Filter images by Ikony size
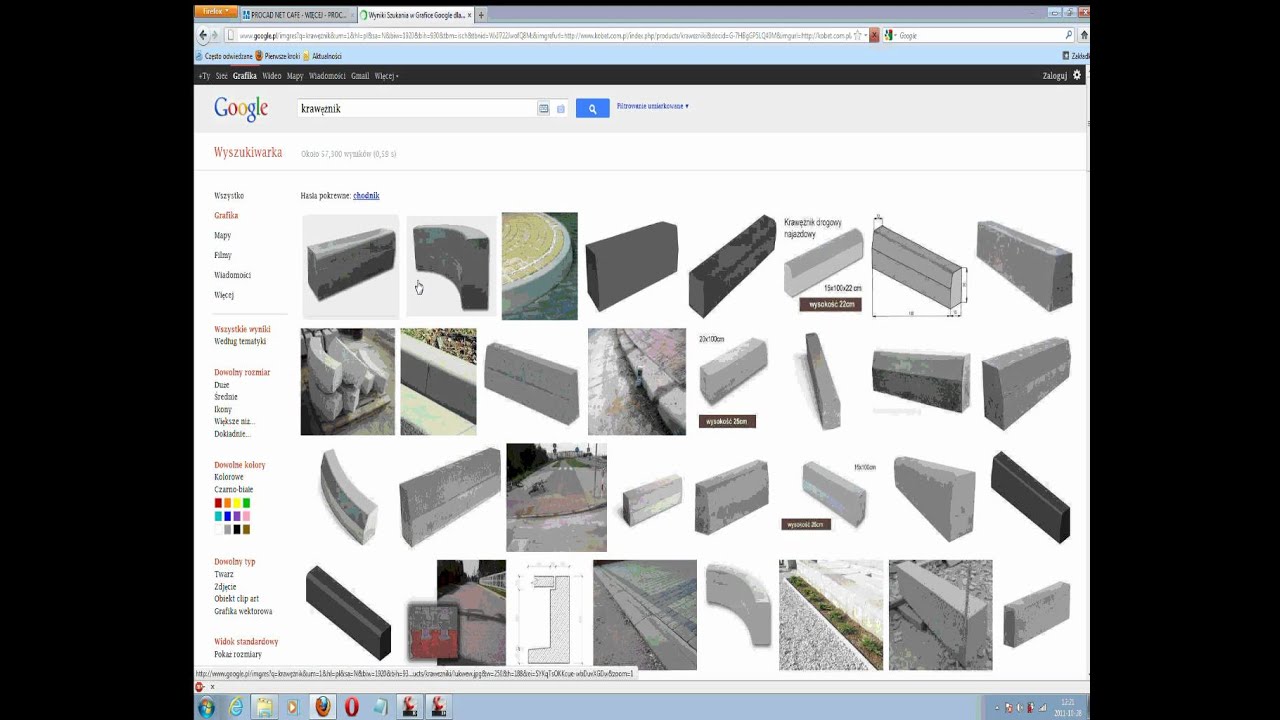The image size is (1280, 720). tap(223, 409)
